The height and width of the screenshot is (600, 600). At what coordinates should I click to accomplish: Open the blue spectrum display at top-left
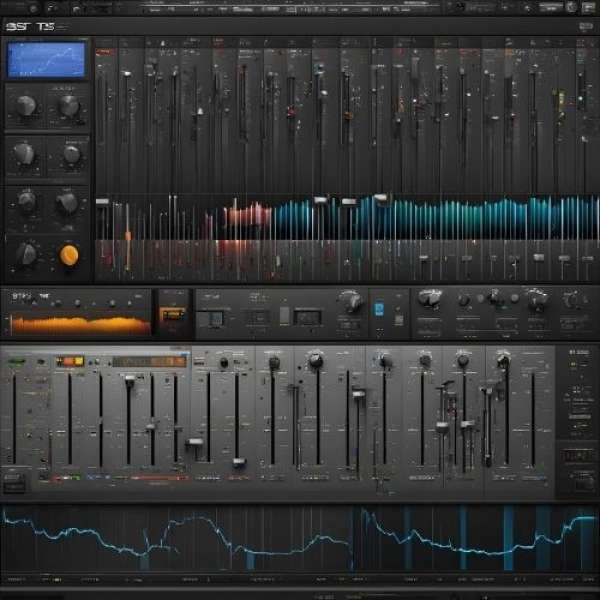[47, 58]
